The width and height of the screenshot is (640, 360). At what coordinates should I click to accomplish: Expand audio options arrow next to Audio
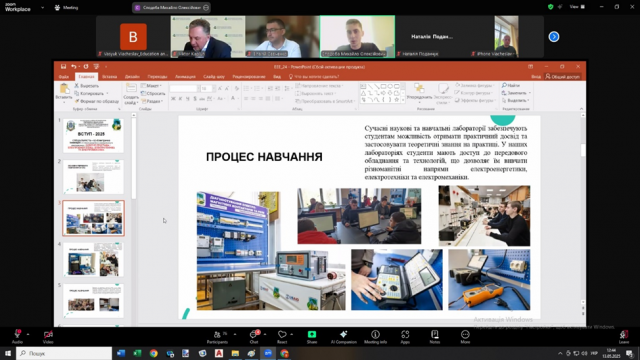tap(28, 334)
